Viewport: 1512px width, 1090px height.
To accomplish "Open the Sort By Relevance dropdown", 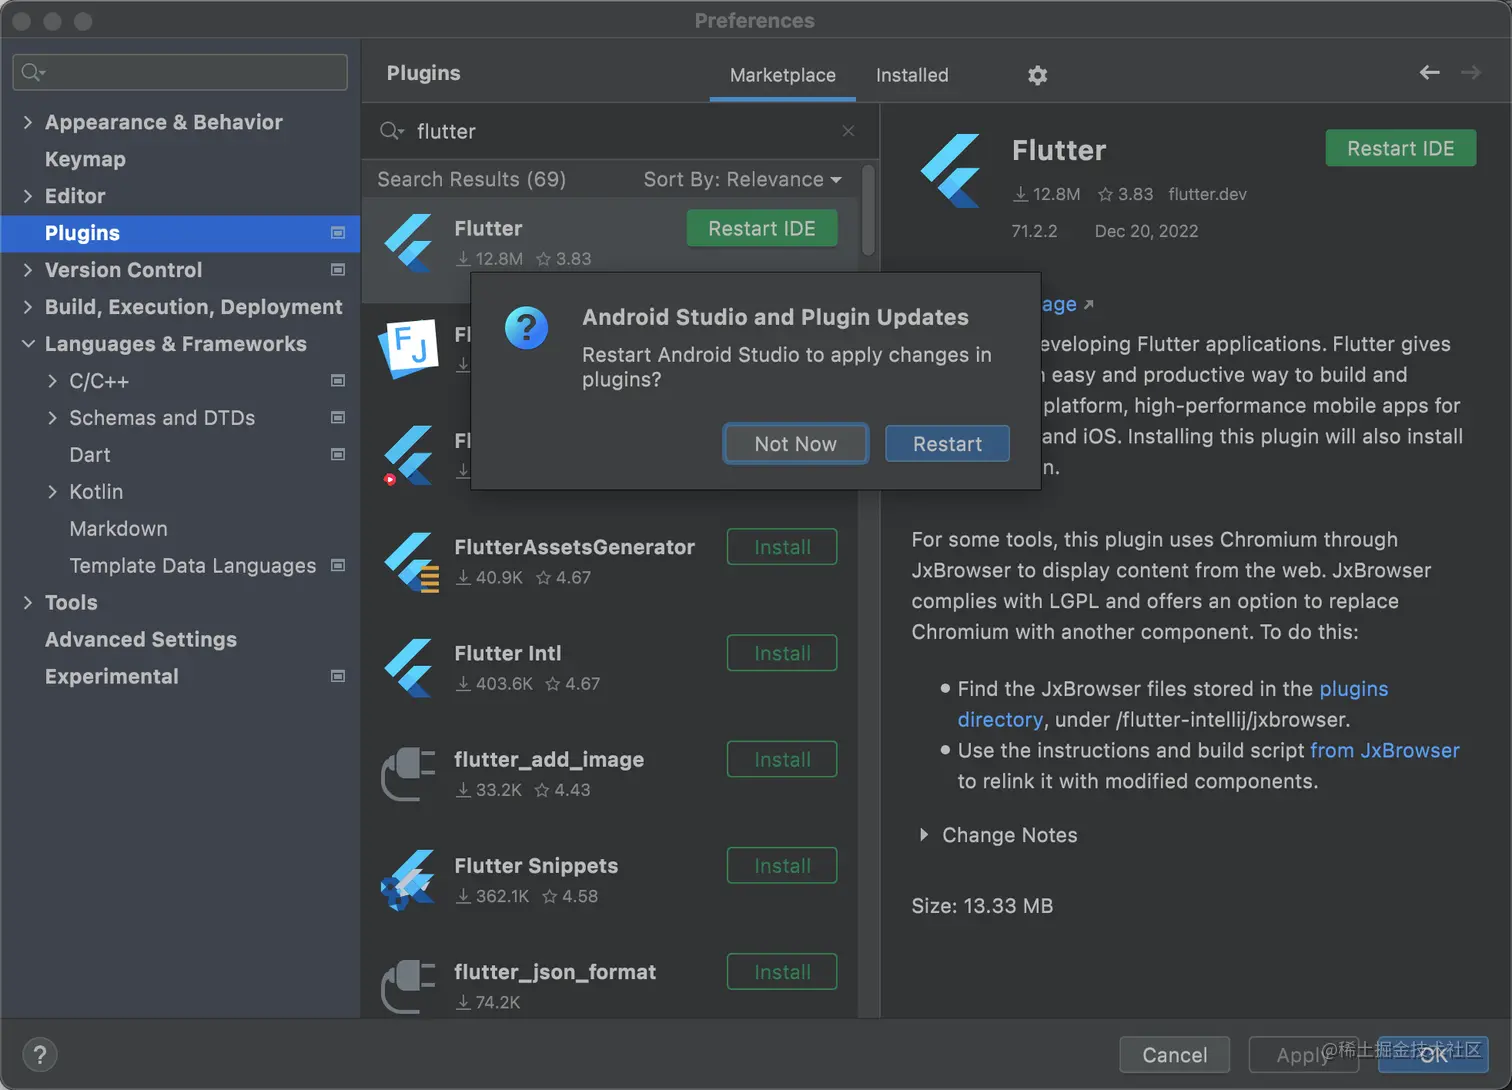I will pyautogui.click(x=742, y=179).
